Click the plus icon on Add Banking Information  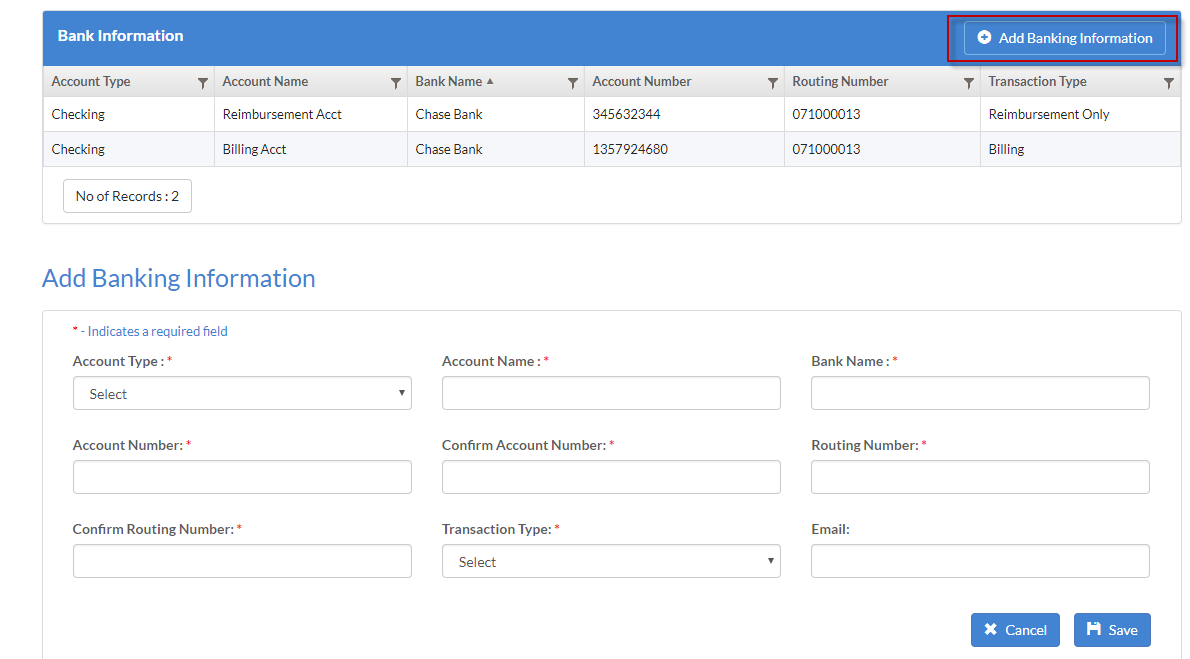pyautogui.click(x=984, y=38)
